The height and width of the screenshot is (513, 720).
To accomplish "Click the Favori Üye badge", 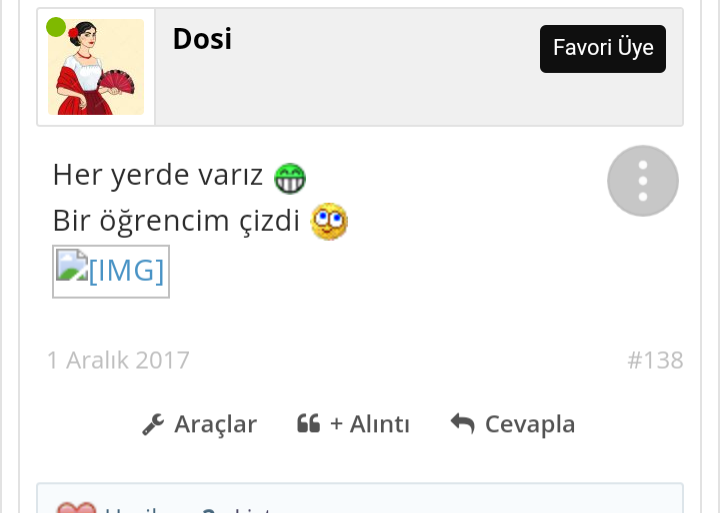I will click(x=603, y=49).
